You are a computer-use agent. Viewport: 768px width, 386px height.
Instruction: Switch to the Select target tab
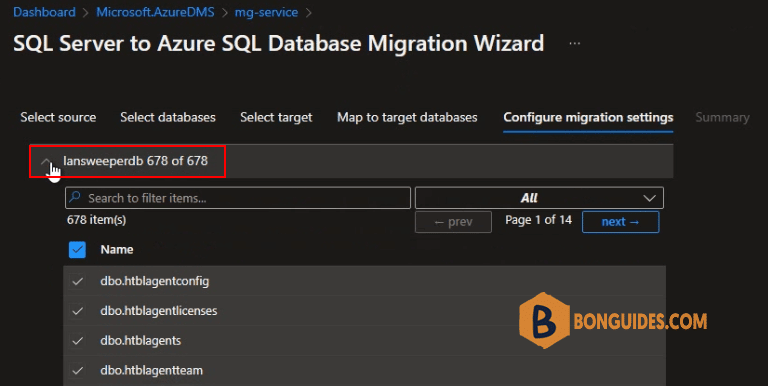tap(276, 118)
